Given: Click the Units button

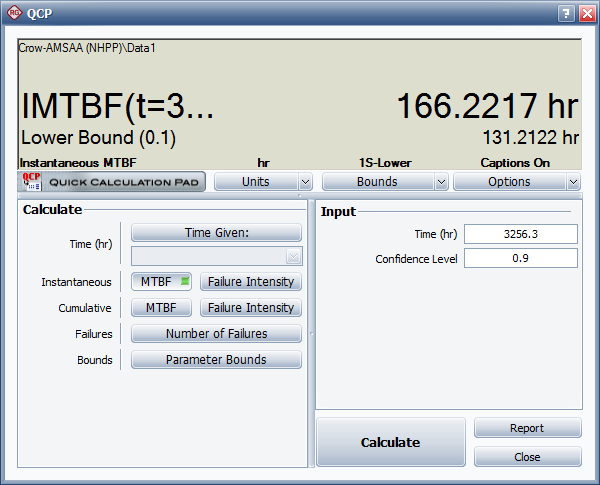Looking at the screenshot, I should pyautogui.click(x=256, y=182).
